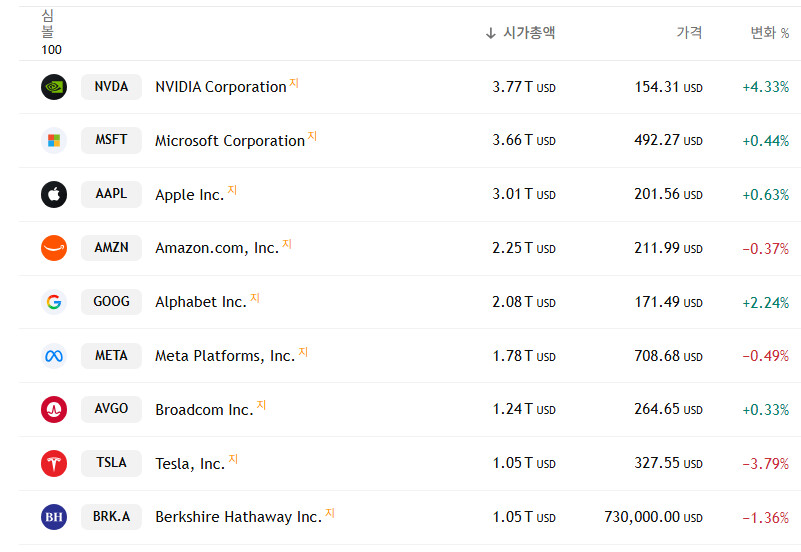Click the Google logo icon
Viewport: 801px width, 552px height.
(54, 302)
